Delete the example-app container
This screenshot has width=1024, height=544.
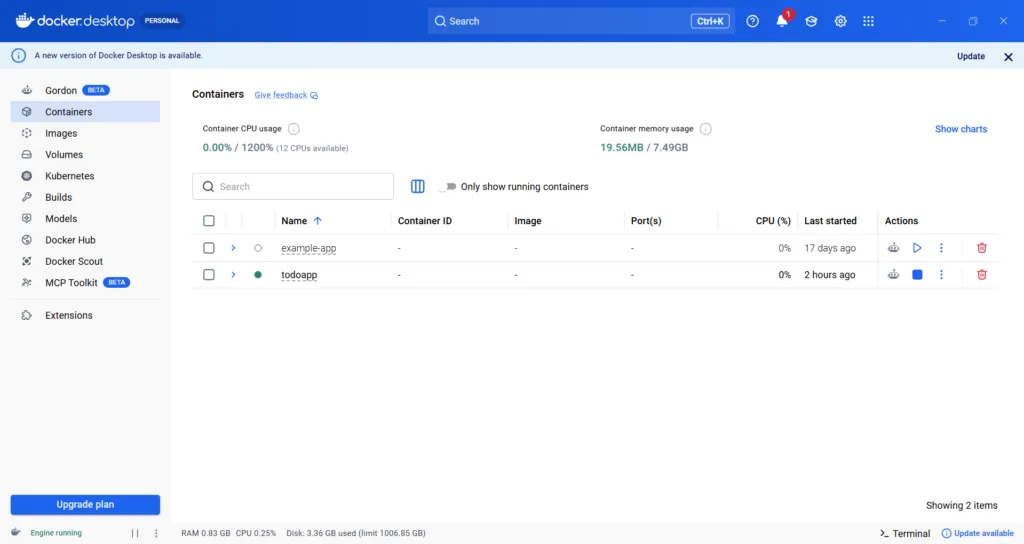(982, 248)
